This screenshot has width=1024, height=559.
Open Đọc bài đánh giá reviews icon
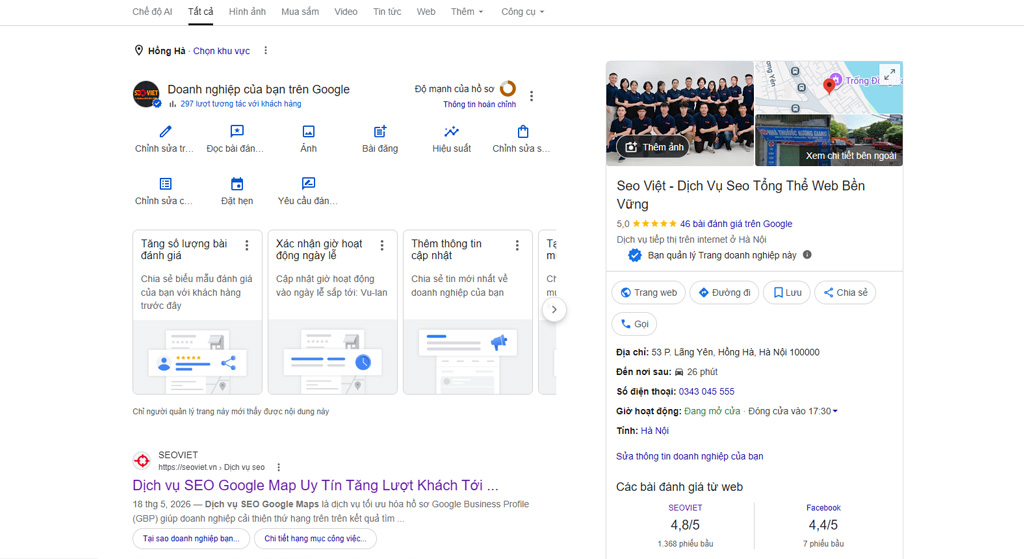pyautogui.click(x=237, y=131)
